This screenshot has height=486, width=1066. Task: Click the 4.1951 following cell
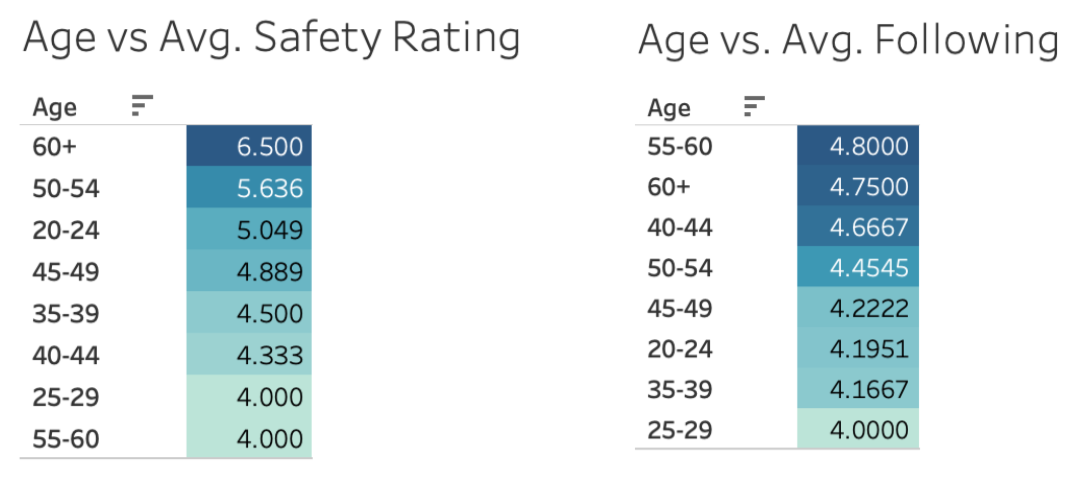(x=858, y=347)
